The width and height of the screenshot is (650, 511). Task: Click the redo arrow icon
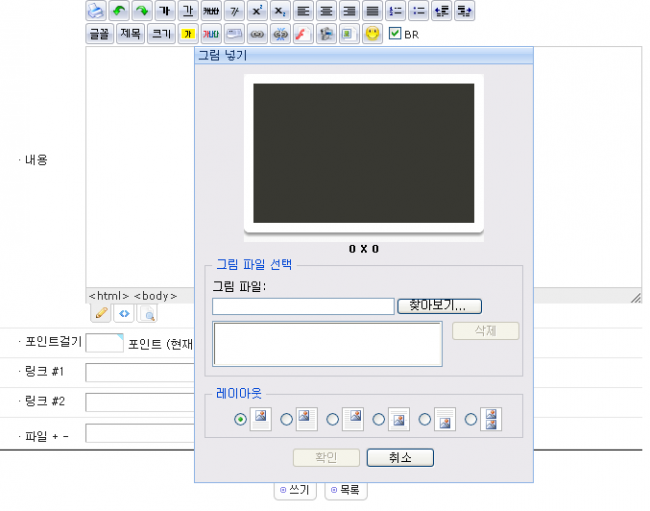[142, 11]
